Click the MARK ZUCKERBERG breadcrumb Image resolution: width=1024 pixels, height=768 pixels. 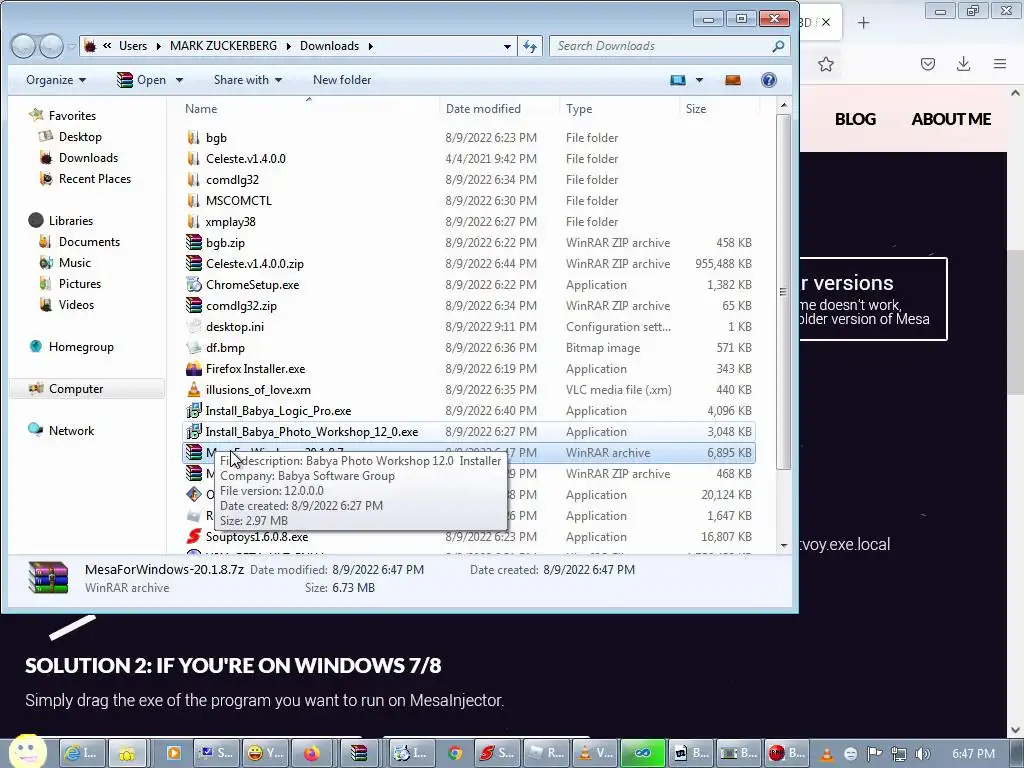coord(223,46)
